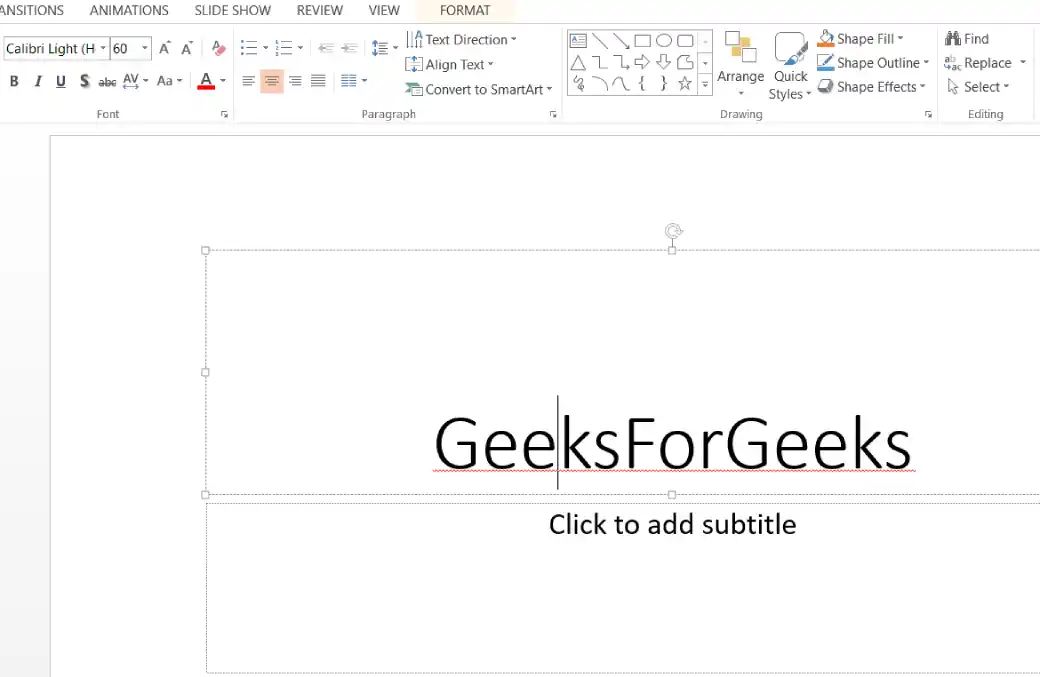Open Align Text options
1040x677 pixels.
click(449, 64)
